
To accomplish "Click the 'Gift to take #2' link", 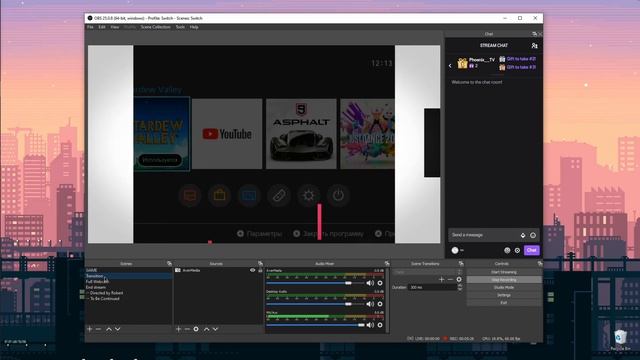I will (x=521, y=59).
